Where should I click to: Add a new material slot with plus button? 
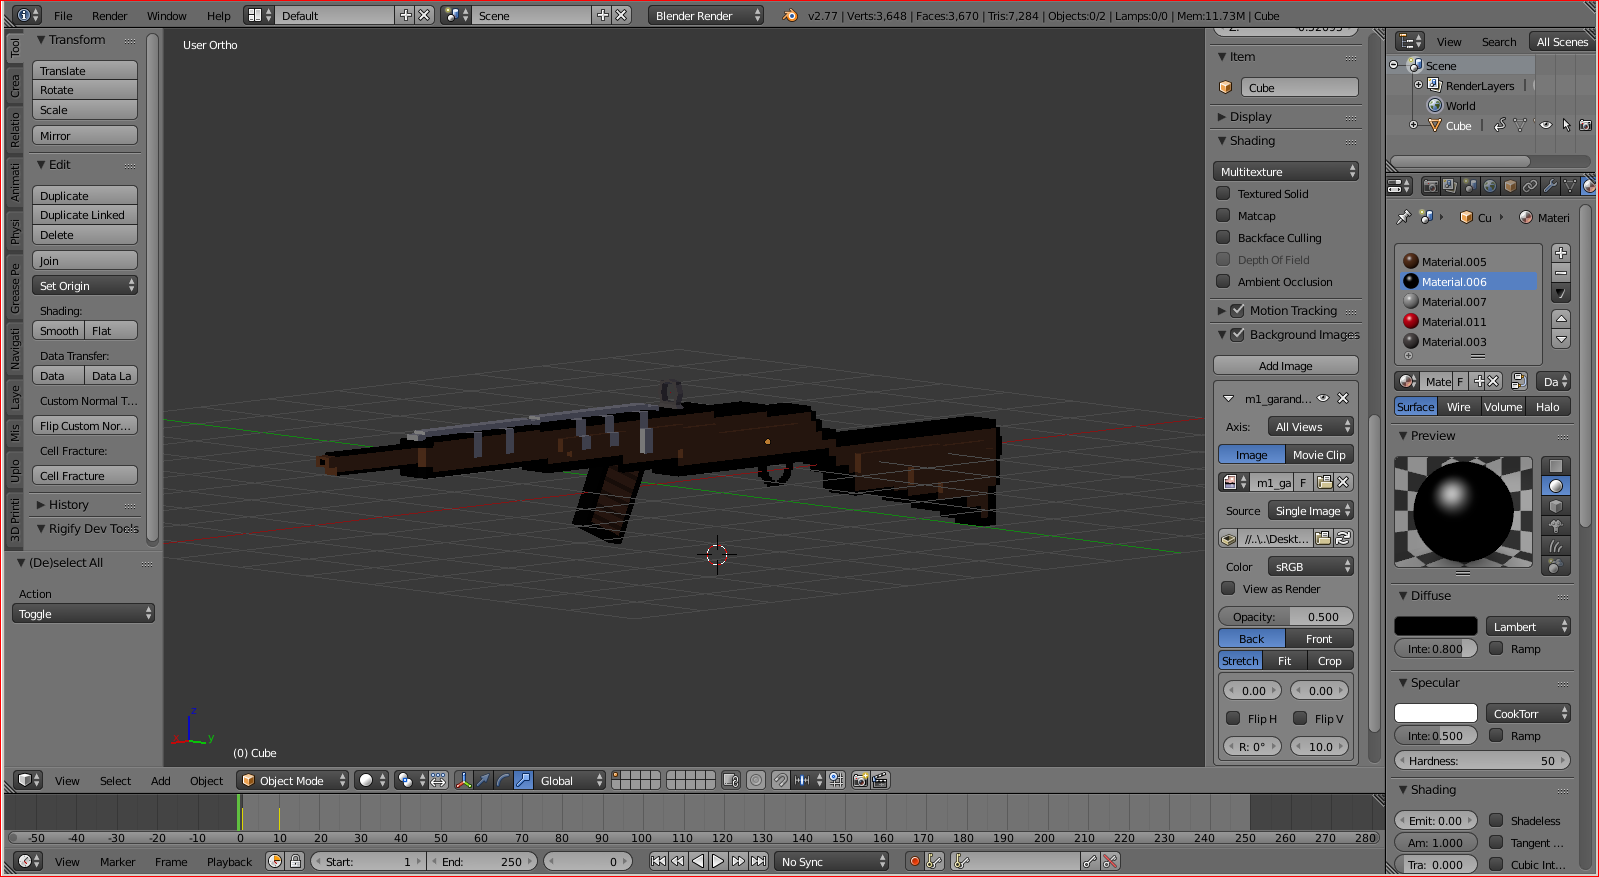(1561, 253)
